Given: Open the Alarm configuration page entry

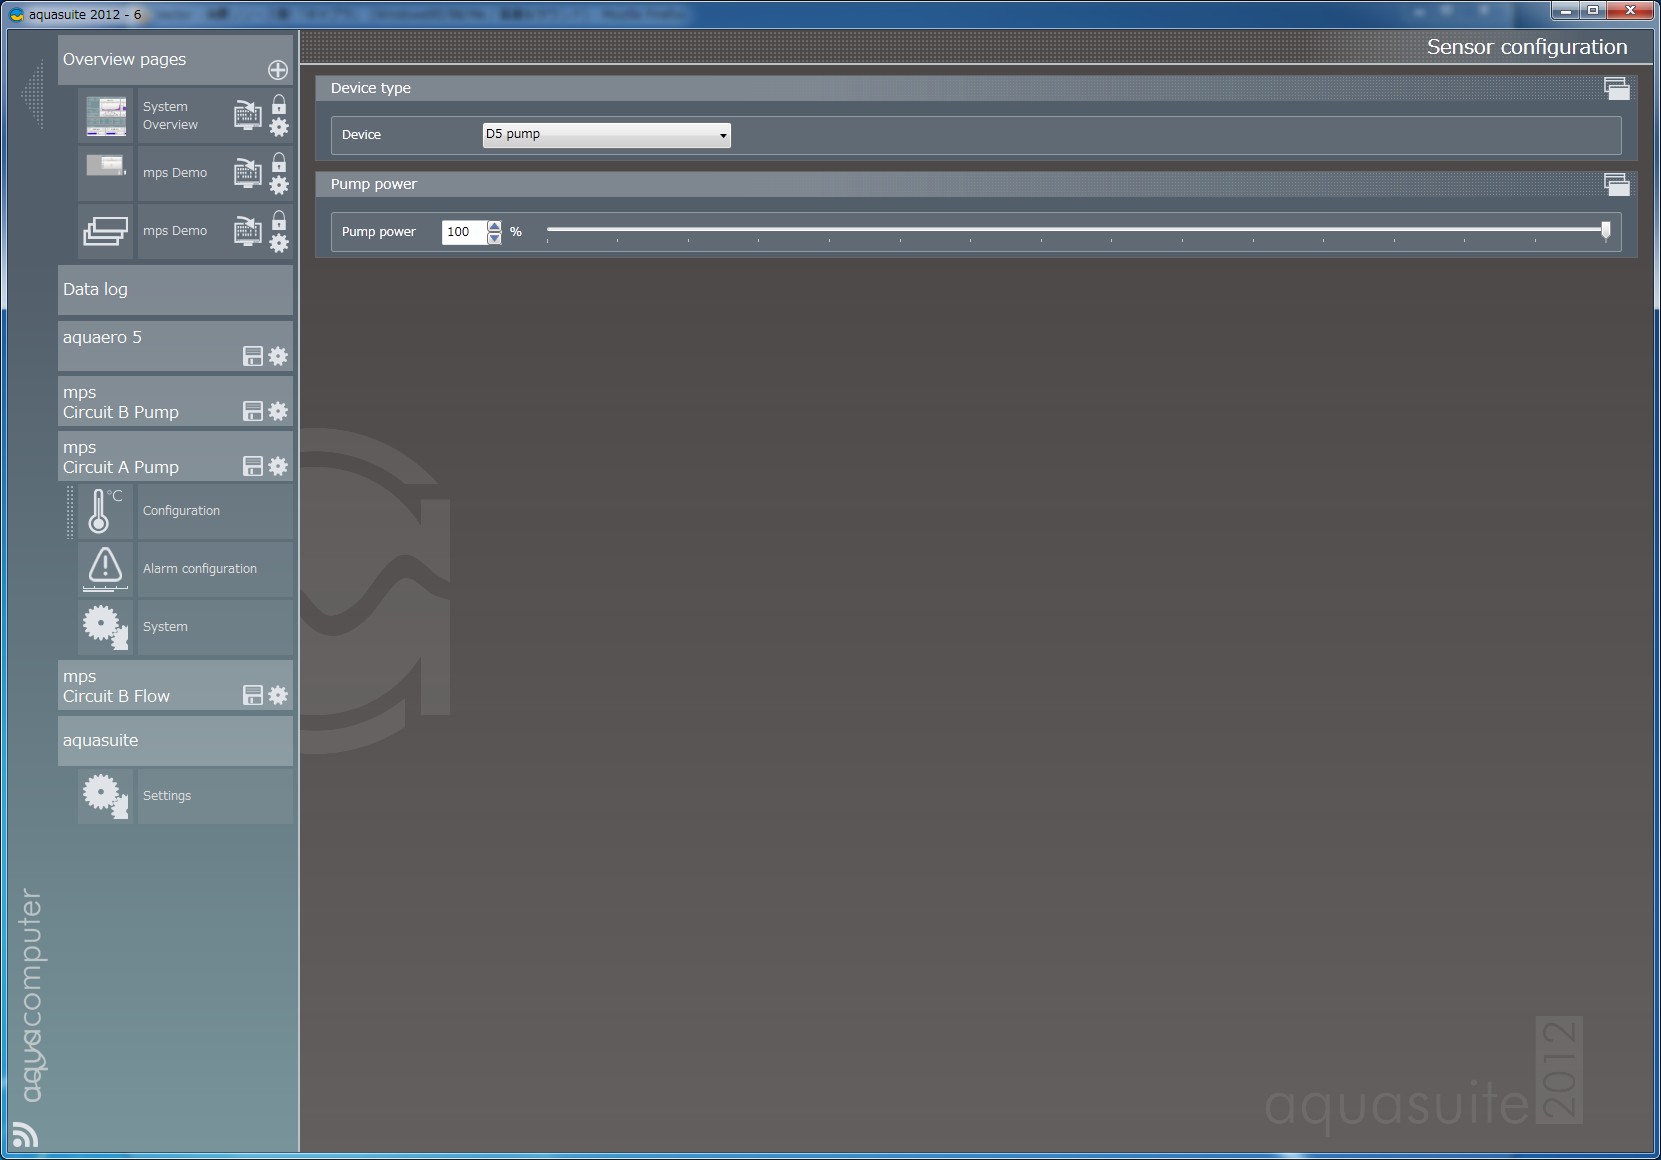Looking at the screenshot, I should (x=215, y=569).
